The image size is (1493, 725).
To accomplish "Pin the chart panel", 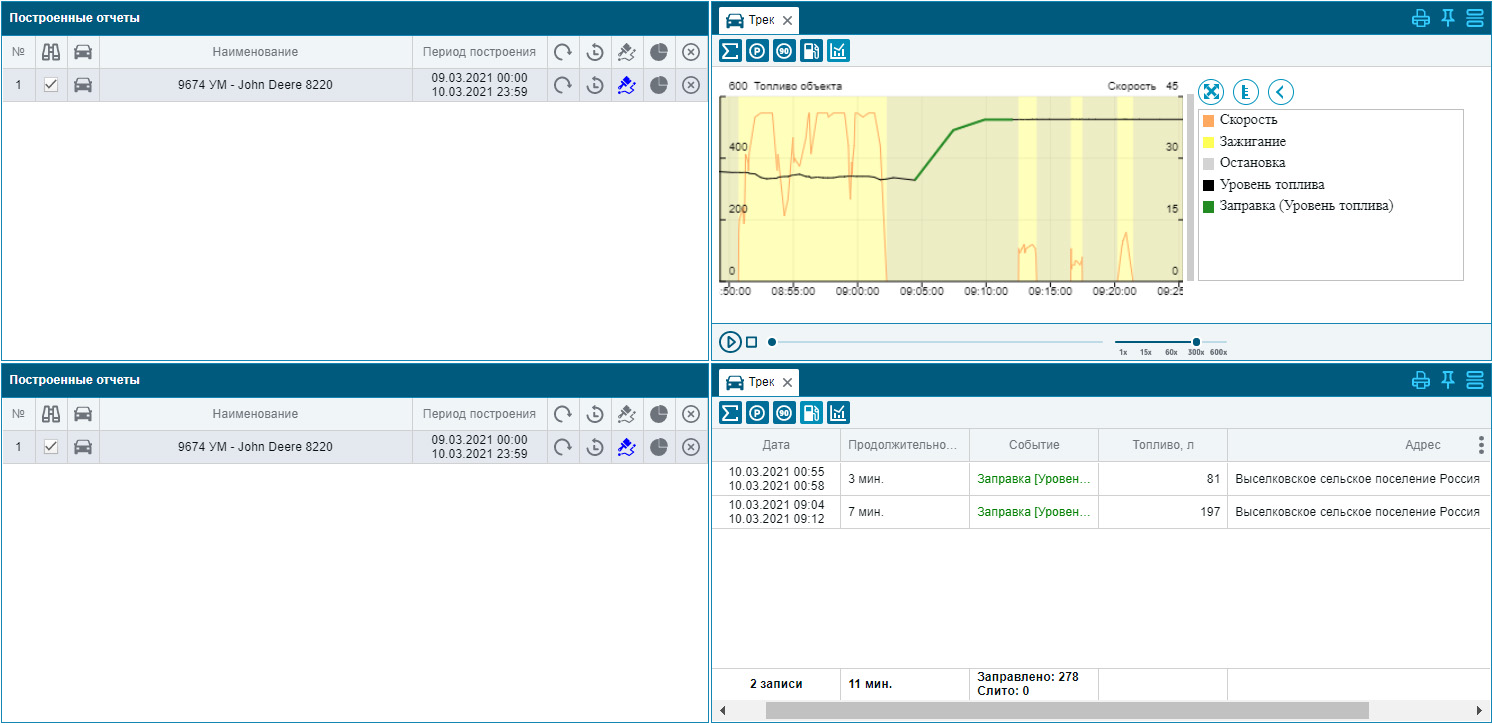I will pyautogui.click(x=1447, y=18).
